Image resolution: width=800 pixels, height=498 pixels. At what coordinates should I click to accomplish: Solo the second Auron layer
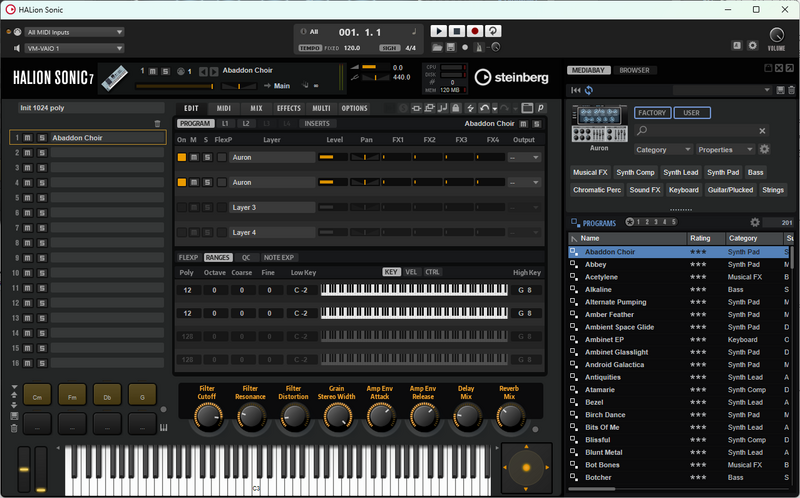pos(207,182)
